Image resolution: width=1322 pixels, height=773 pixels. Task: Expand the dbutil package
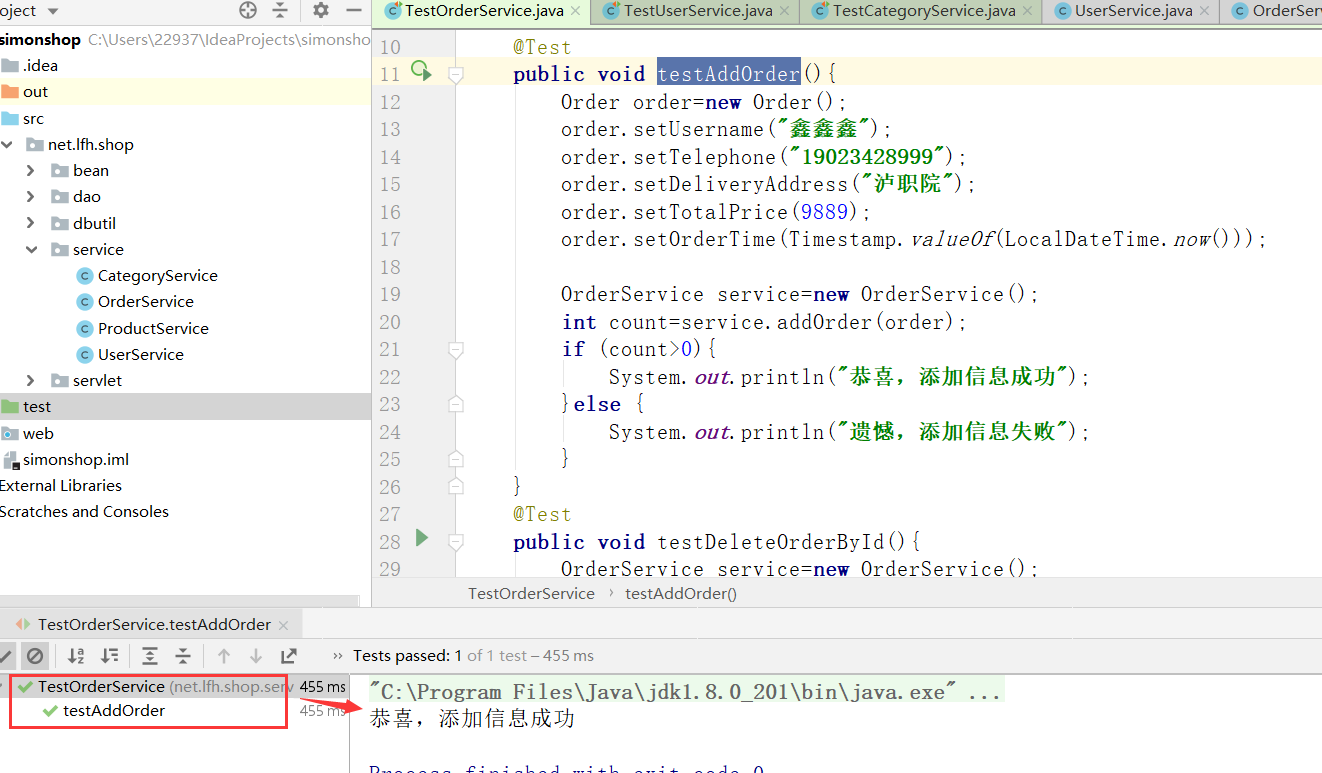click(31, 223)
